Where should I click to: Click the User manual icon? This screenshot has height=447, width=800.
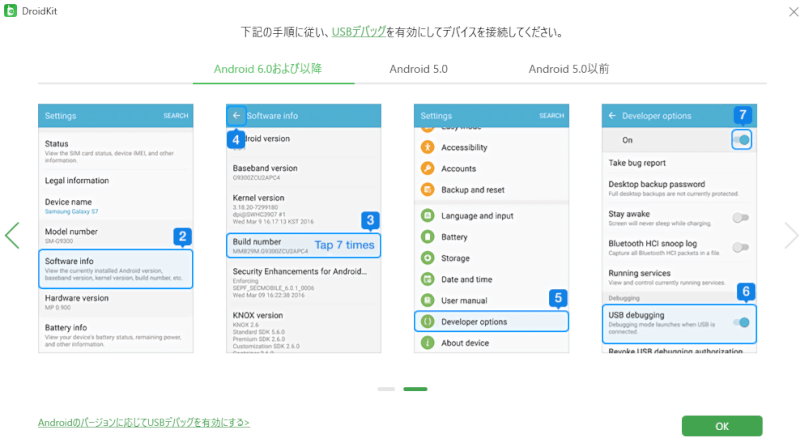point(428,300)
